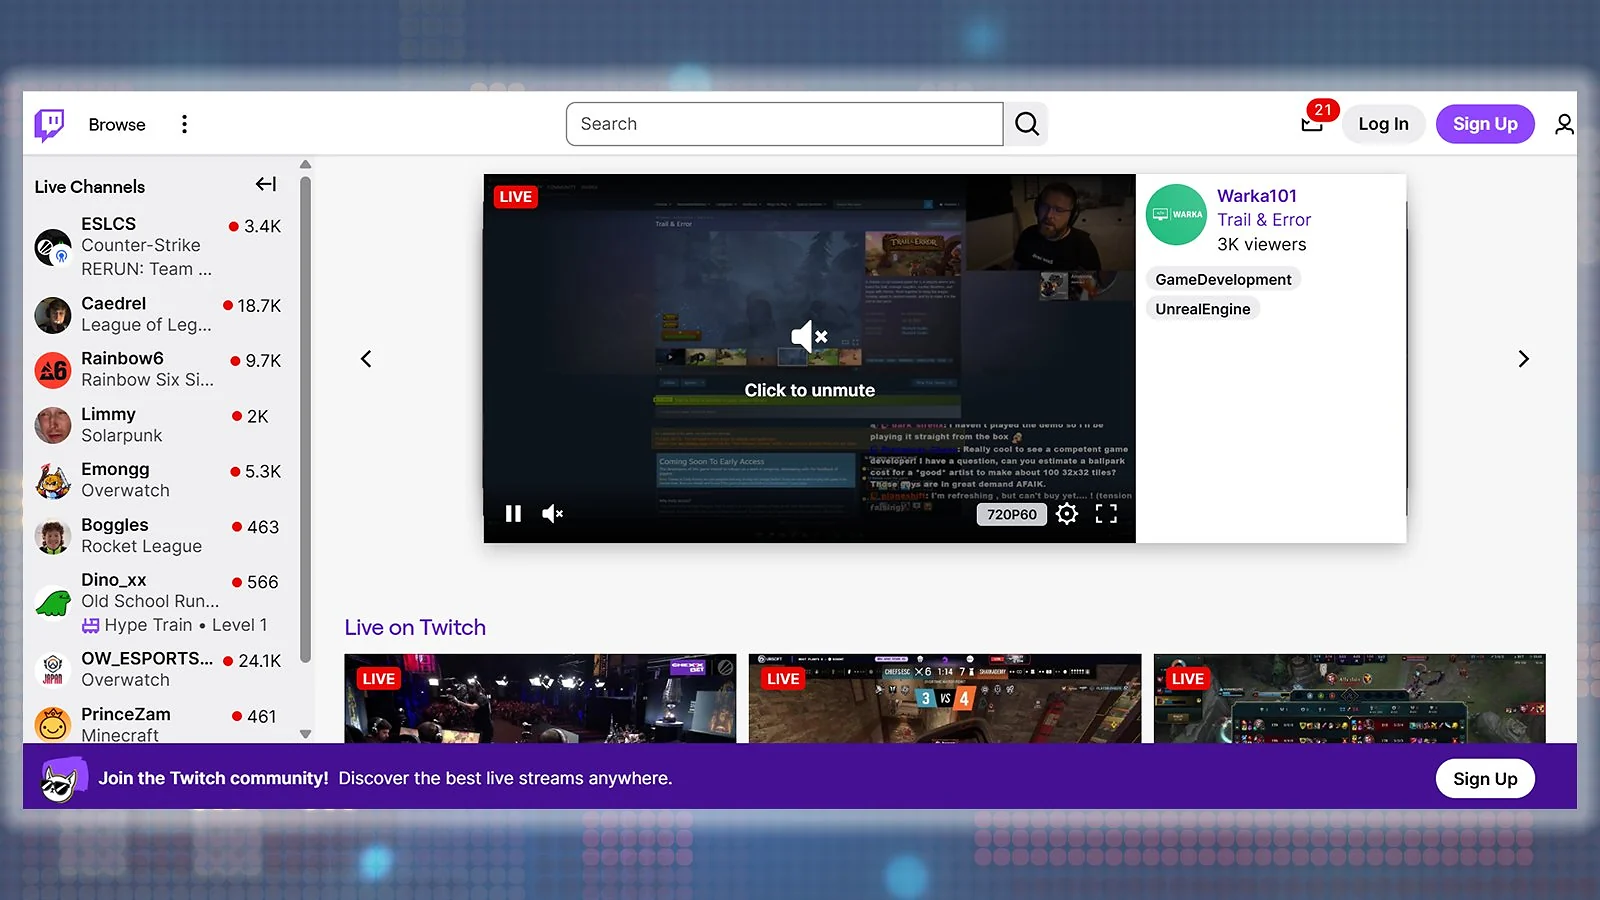Open the Dino_xx channel avatar
The width and height of the screenshot is (1600, 900).
53,603
